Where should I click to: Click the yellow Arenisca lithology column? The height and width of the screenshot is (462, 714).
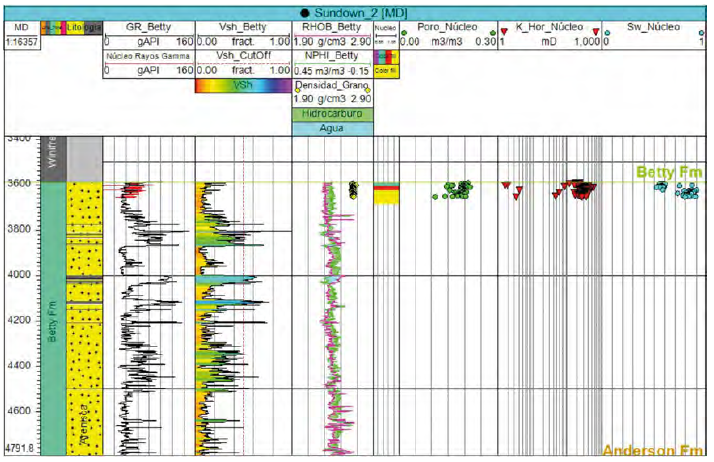click(84, 320)
